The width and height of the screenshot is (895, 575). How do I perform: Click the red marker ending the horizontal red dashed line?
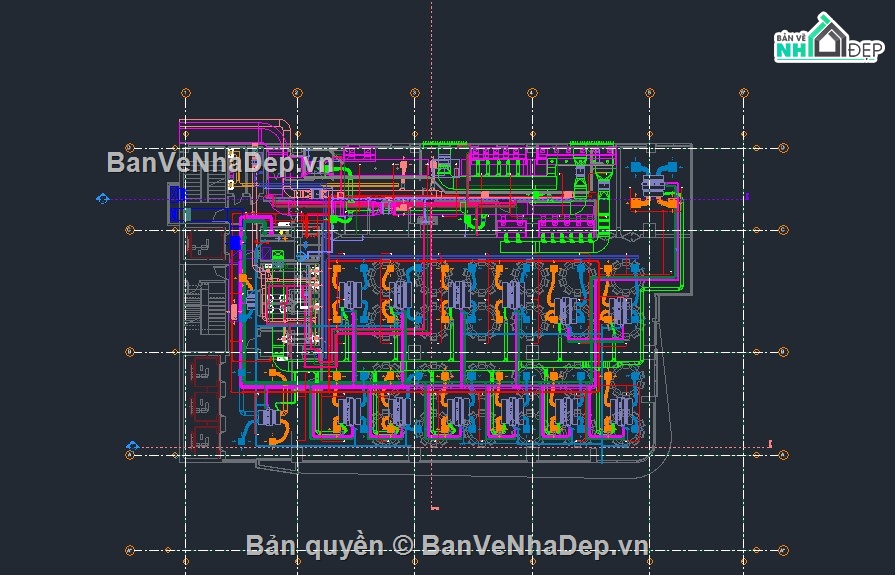tap(770, 443)
